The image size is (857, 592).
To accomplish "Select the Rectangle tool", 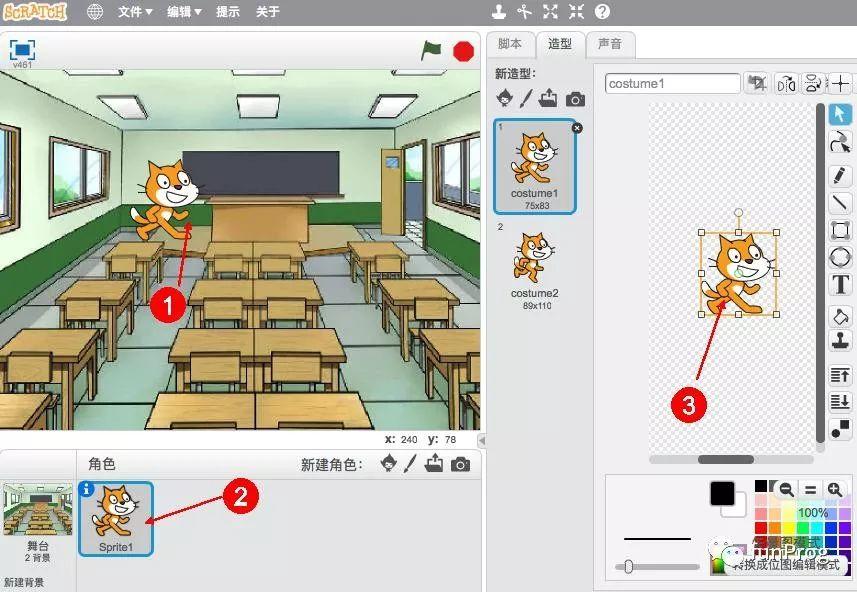I will (x=840, y=230).
